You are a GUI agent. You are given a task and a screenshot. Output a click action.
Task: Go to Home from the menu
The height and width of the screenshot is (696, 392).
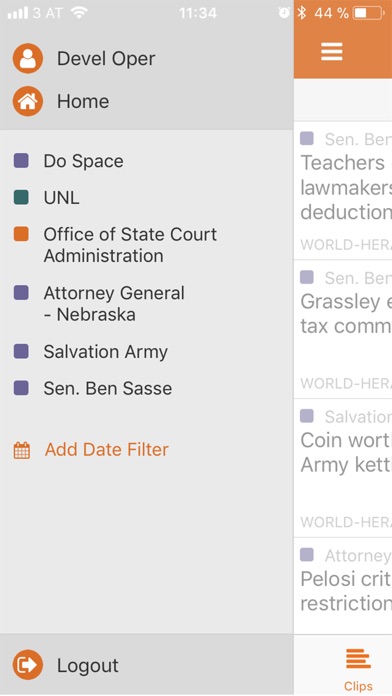pyautogui.click(x=83, y=102)
